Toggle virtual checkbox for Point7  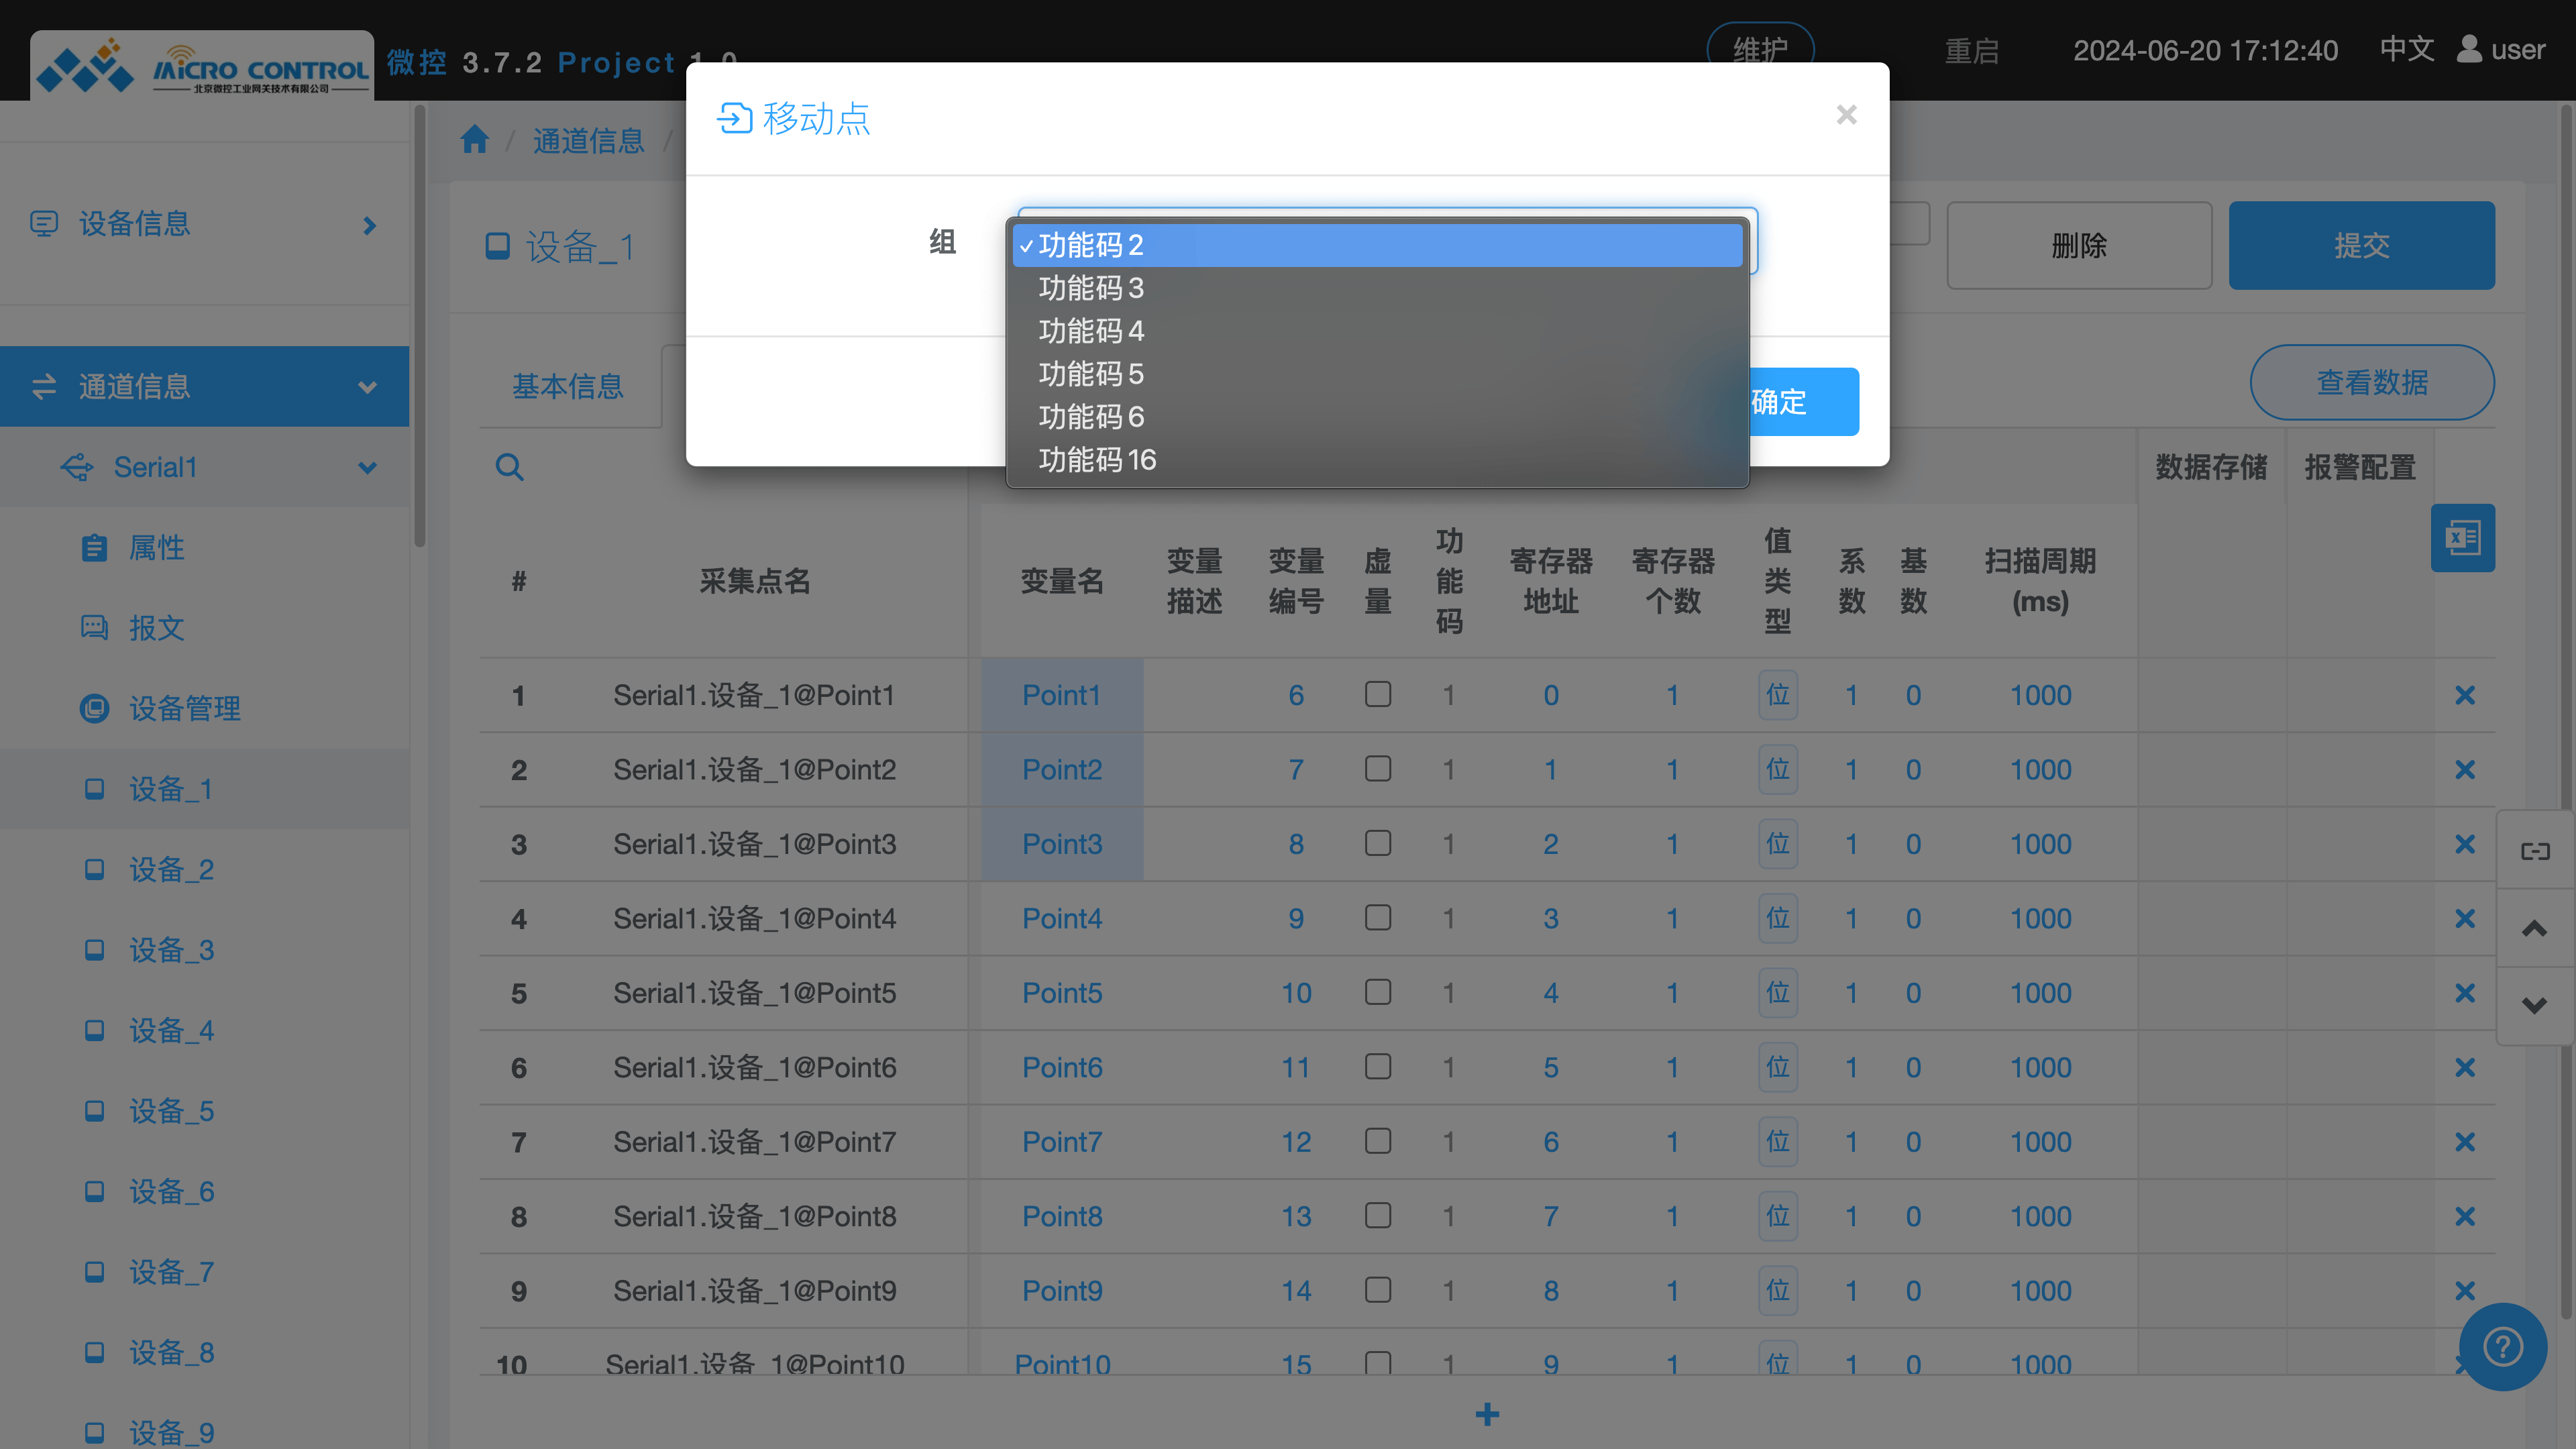(x=1378, y=1141)
